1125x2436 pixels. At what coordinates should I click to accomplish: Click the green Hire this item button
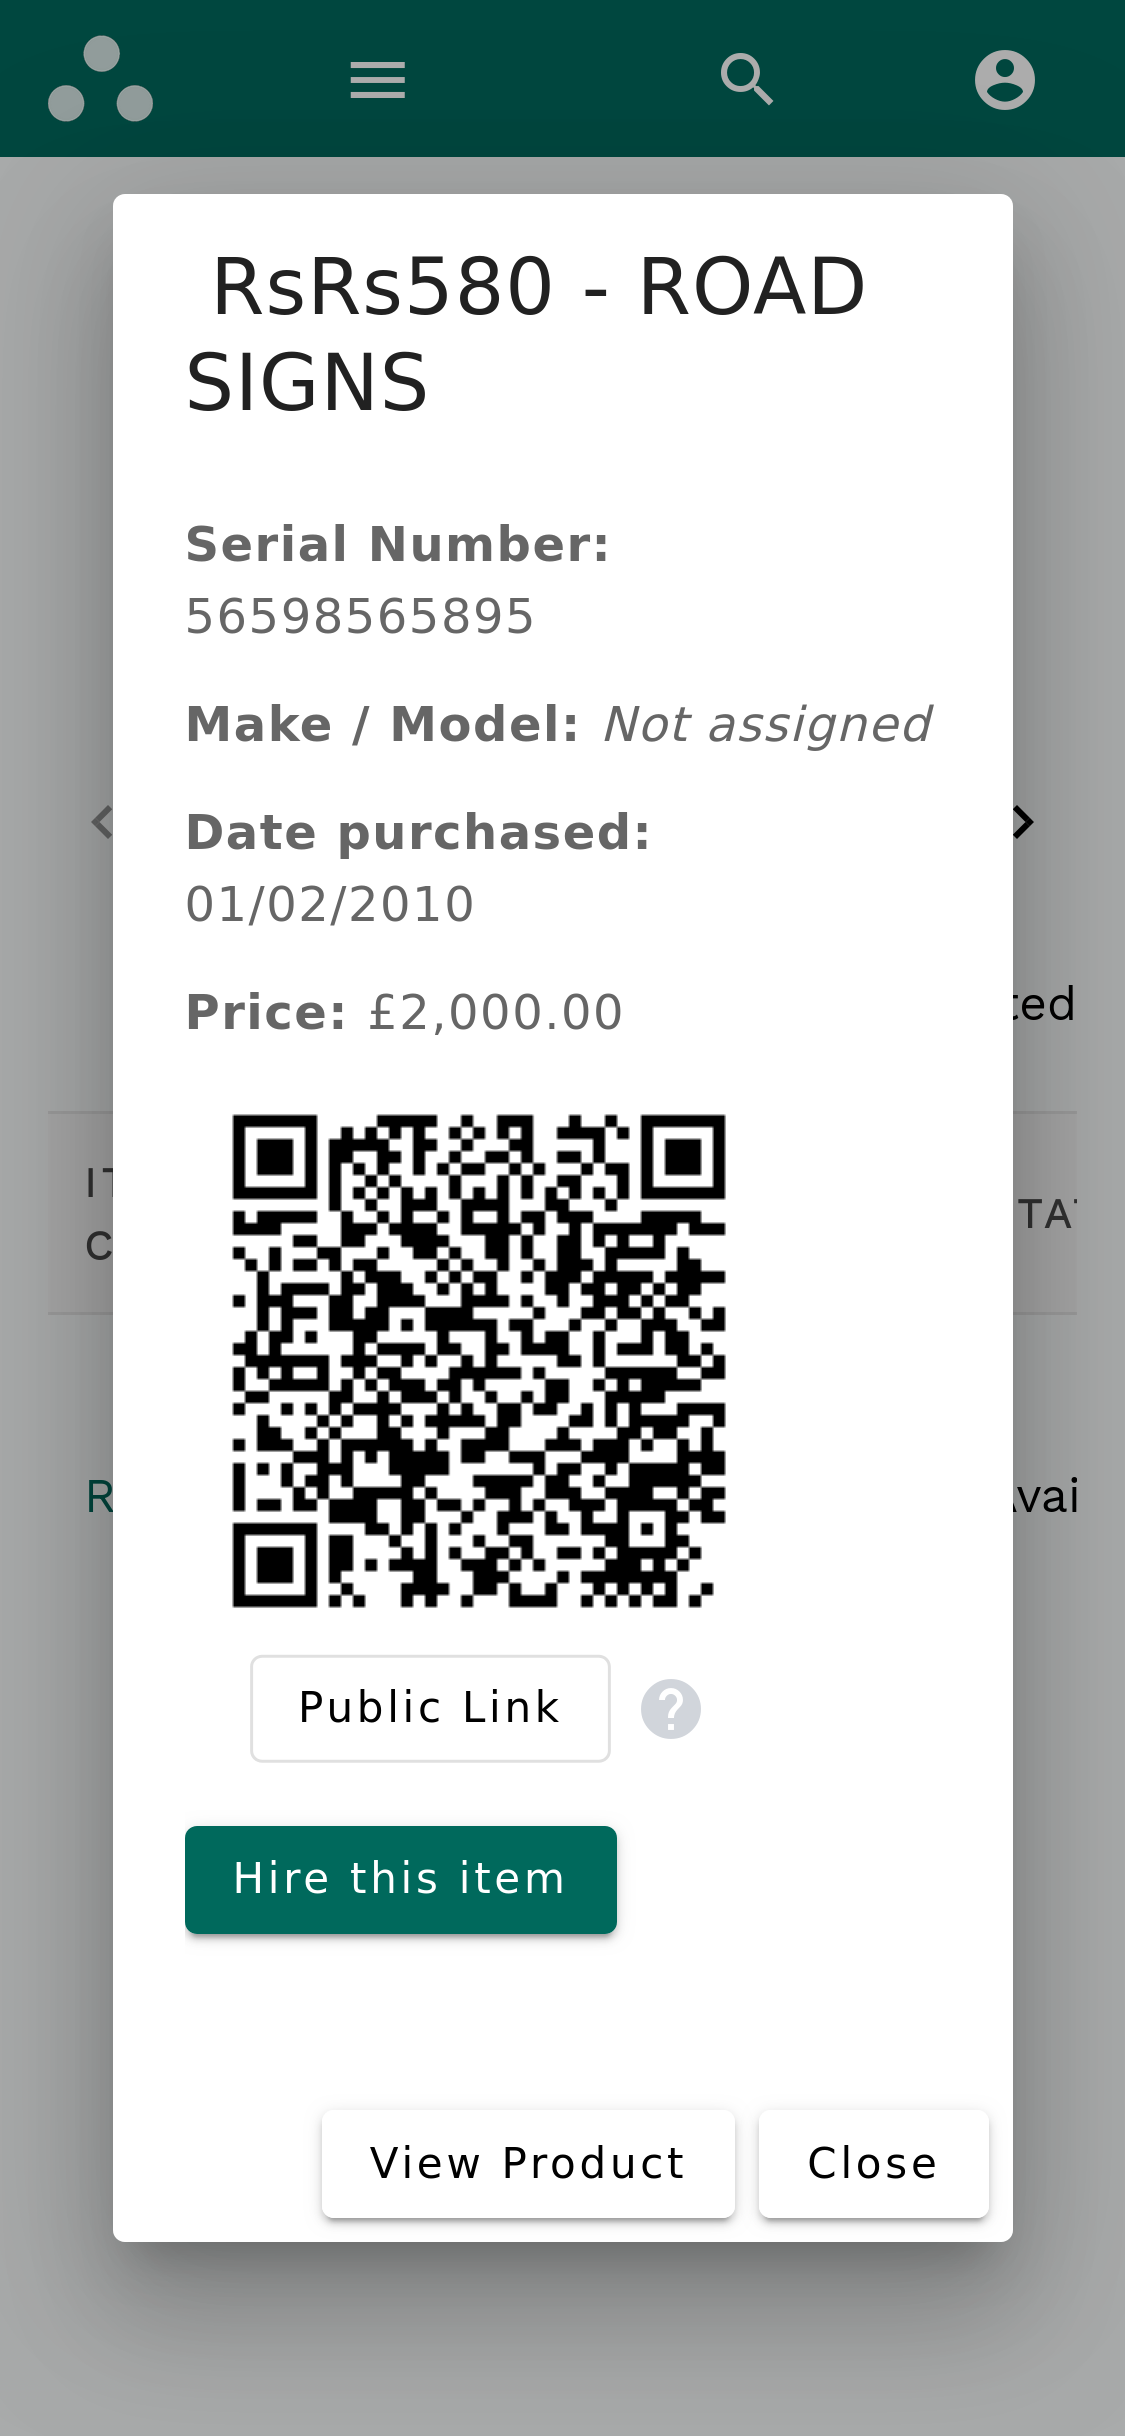(400, 1879)
